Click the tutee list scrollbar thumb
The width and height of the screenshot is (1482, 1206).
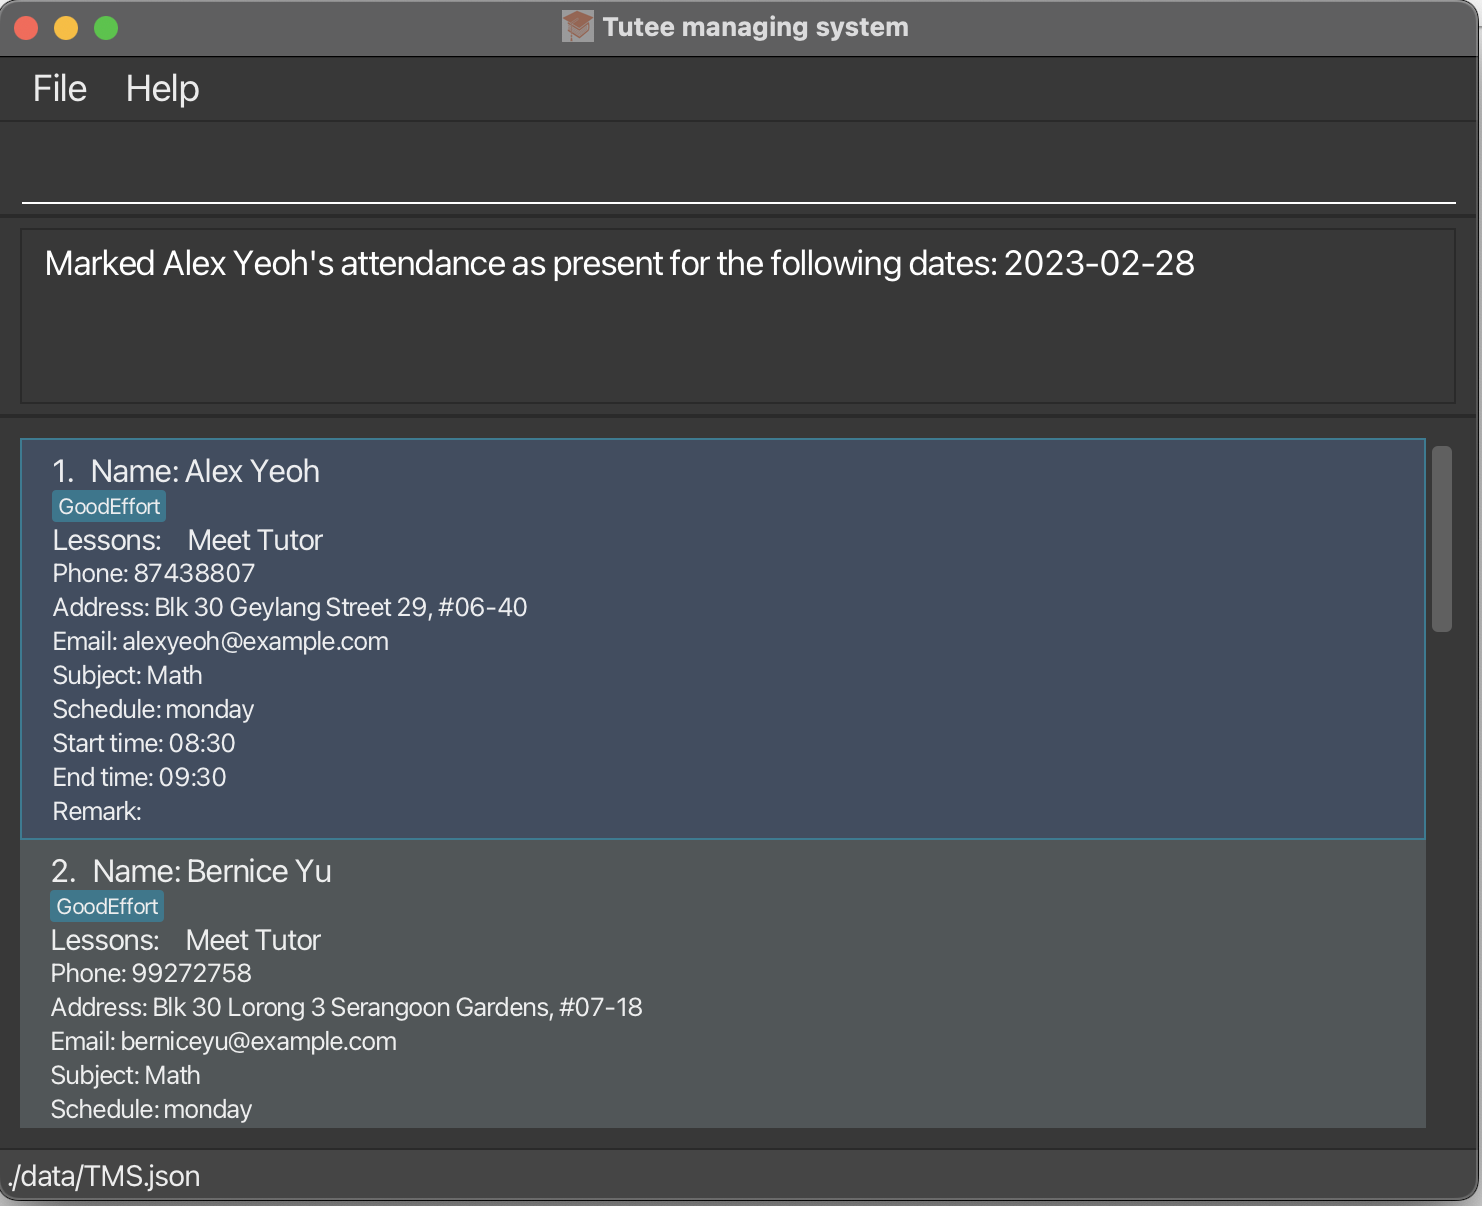click(x=1441, y=539)
